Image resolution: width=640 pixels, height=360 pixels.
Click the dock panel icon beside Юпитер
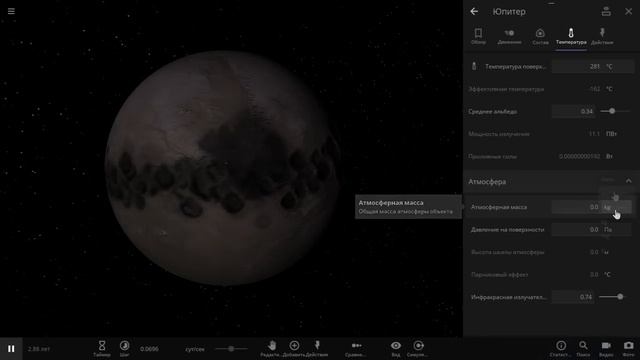(606, 11)
